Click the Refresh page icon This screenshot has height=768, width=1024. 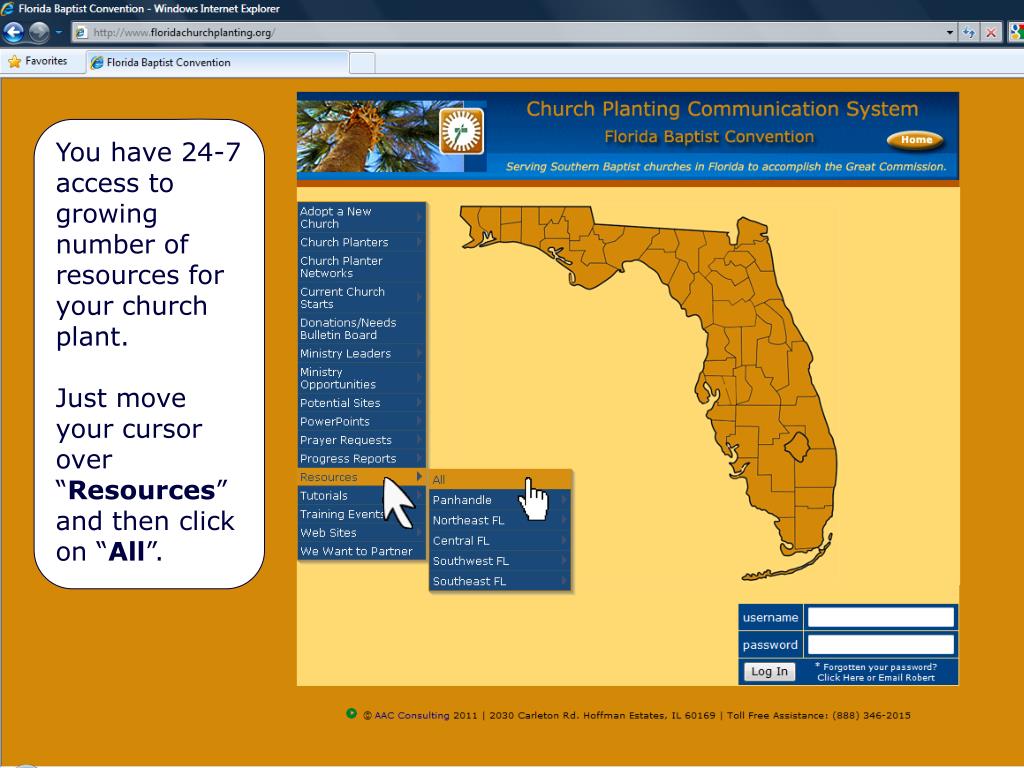[969, 33]
